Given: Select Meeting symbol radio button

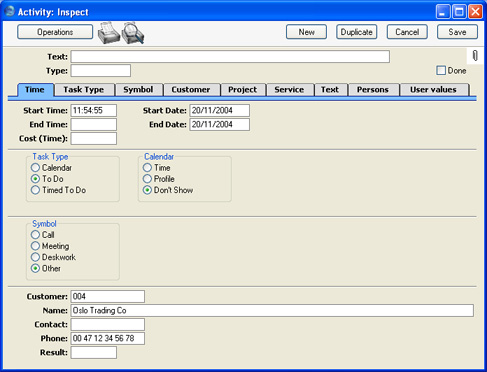Looking at the screenshot, I should click(35, 246).
